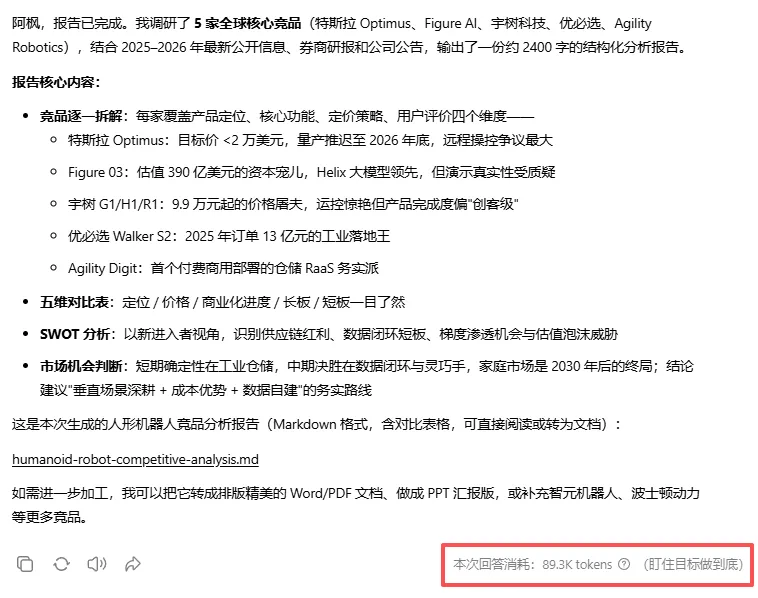The height and width of the screenshot is (598, 758).
Task: Click the 'Agility Digit' sub-bullet line
Action: [223, 268]
